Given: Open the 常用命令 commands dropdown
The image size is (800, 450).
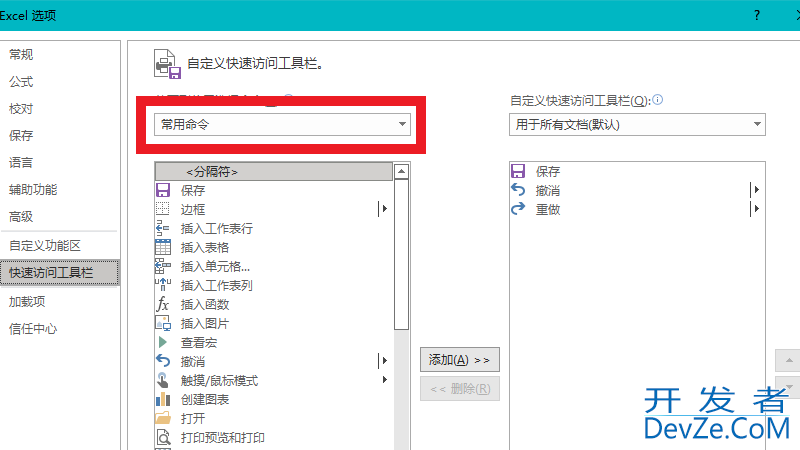Looking at the screenshot, I should point(282,124).
